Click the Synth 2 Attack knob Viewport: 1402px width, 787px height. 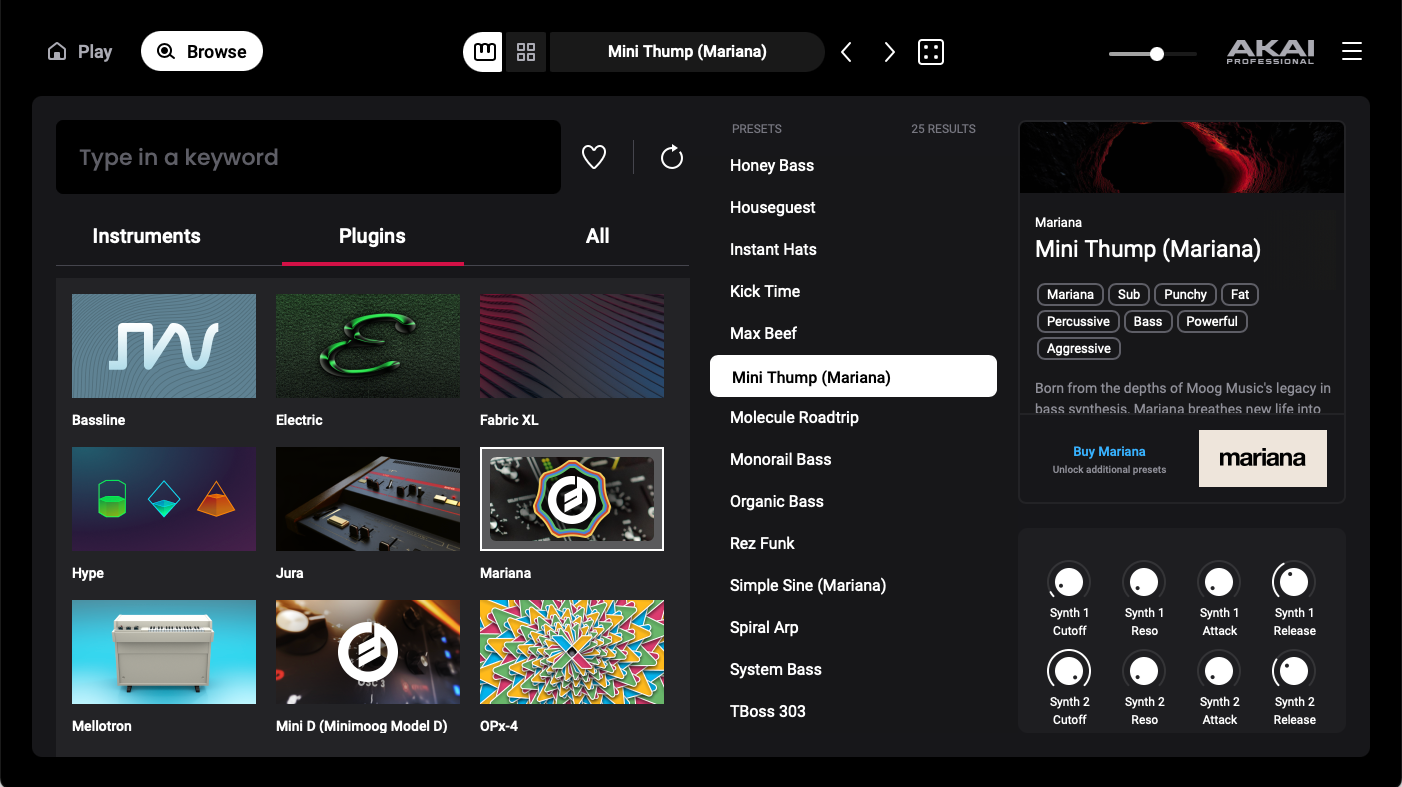click(x=1219, y=670)
